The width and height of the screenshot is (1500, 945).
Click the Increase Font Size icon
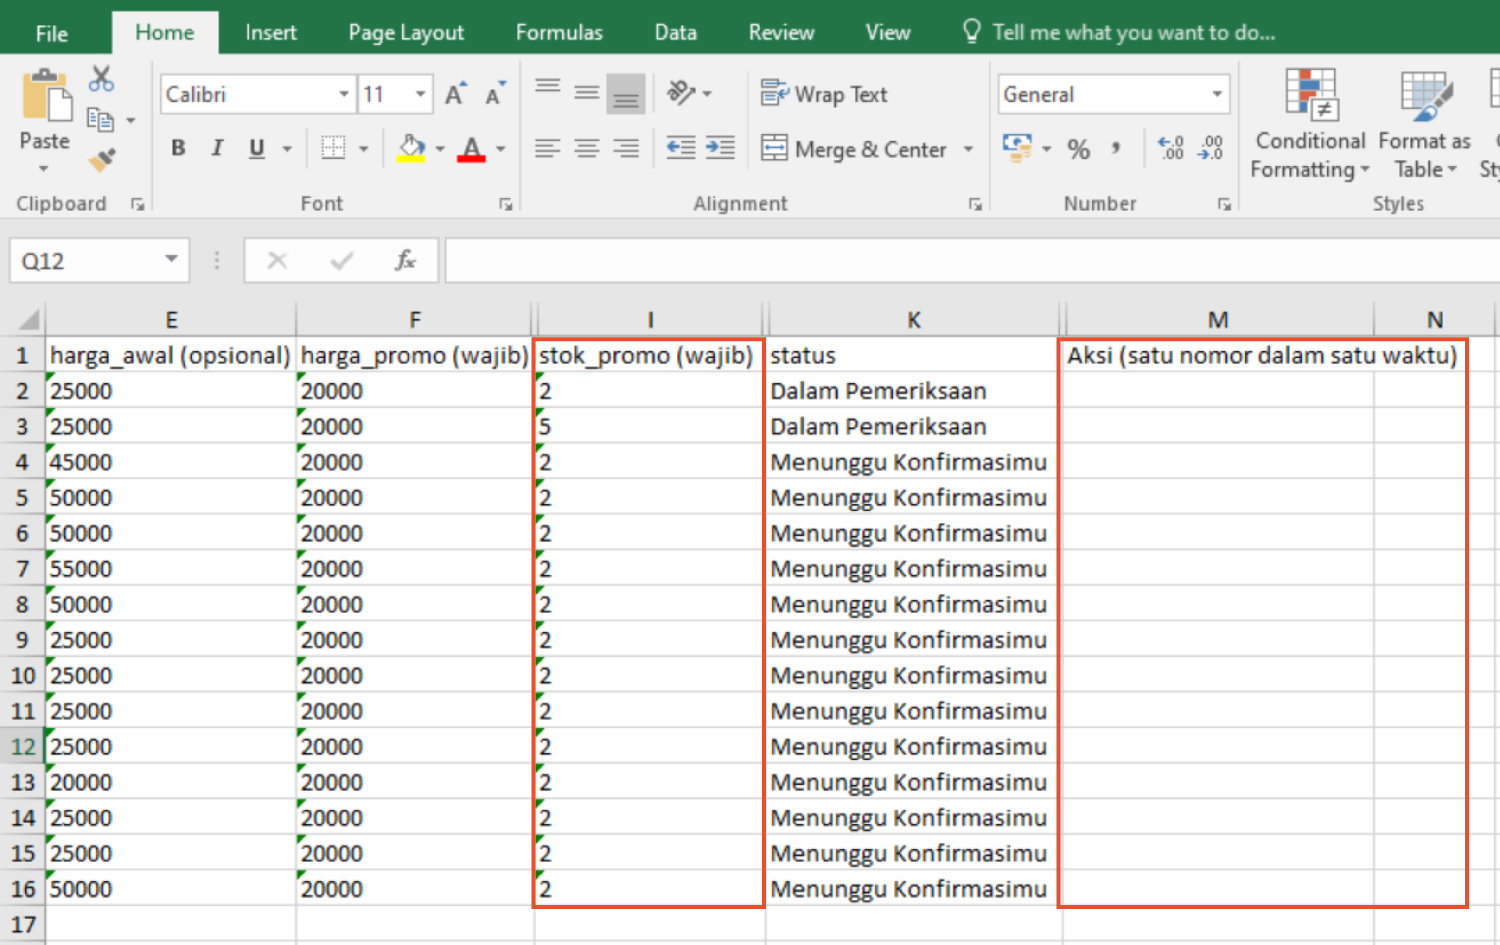coord(455,94)
